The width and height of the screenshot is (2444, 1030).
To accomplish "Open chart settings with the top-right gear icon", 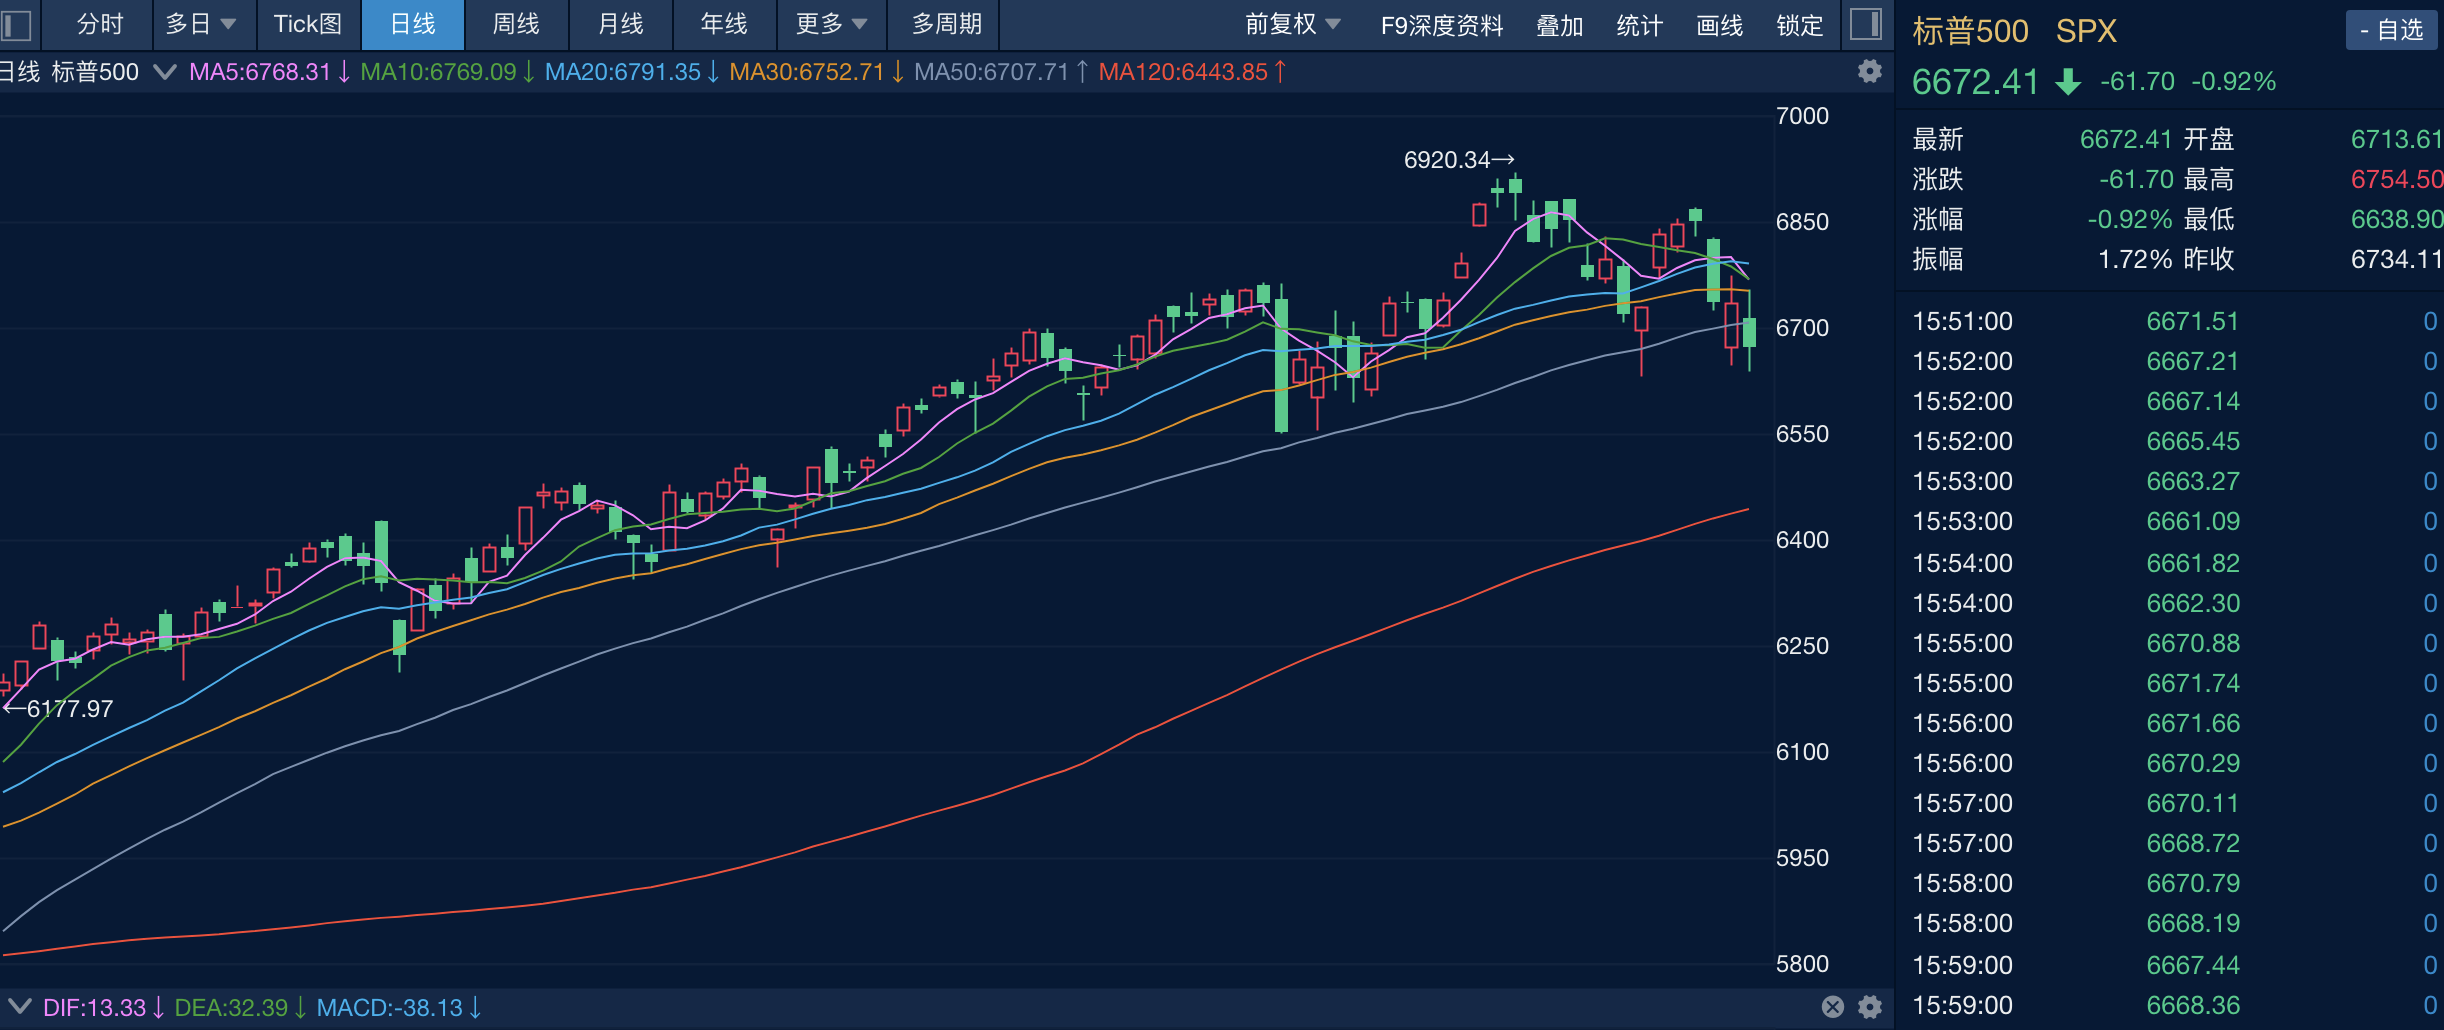I will click(1868, 71).
